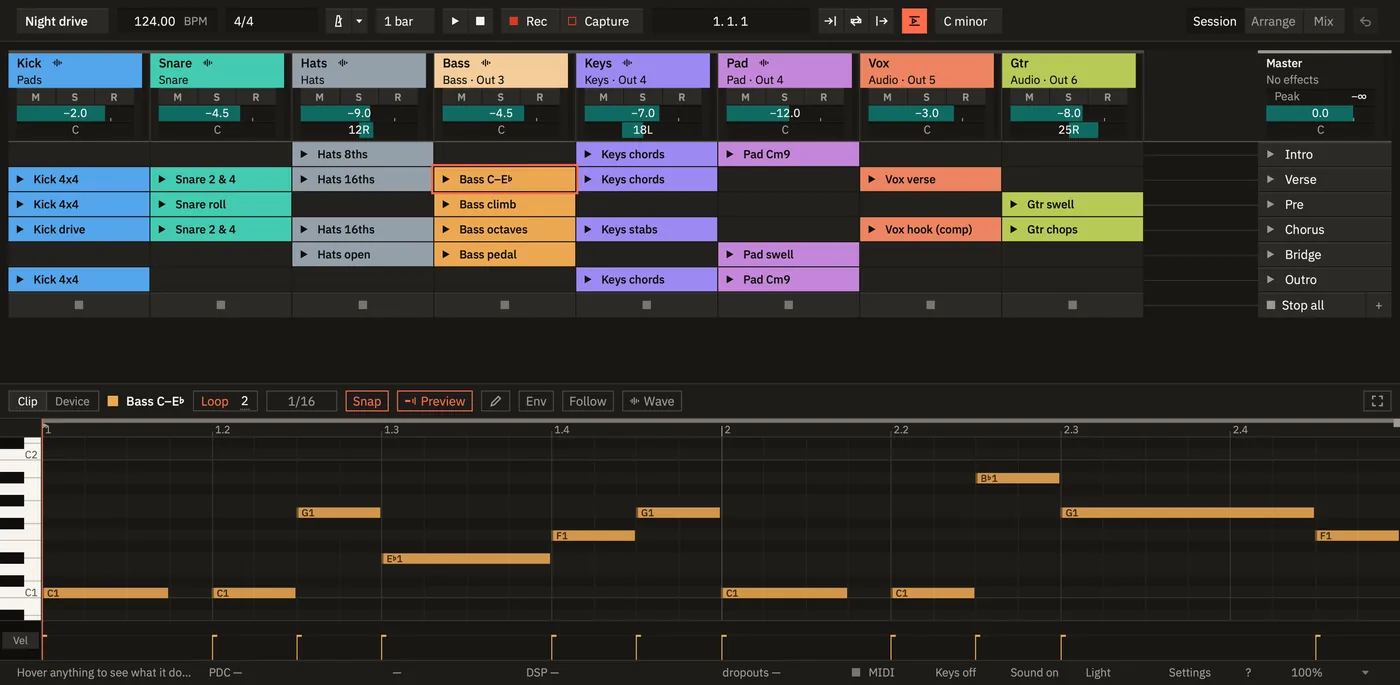Viewport: 1400px width, 685px height.
Task: Launch the Gtr swell clip
Action: tap(1014, 204)
